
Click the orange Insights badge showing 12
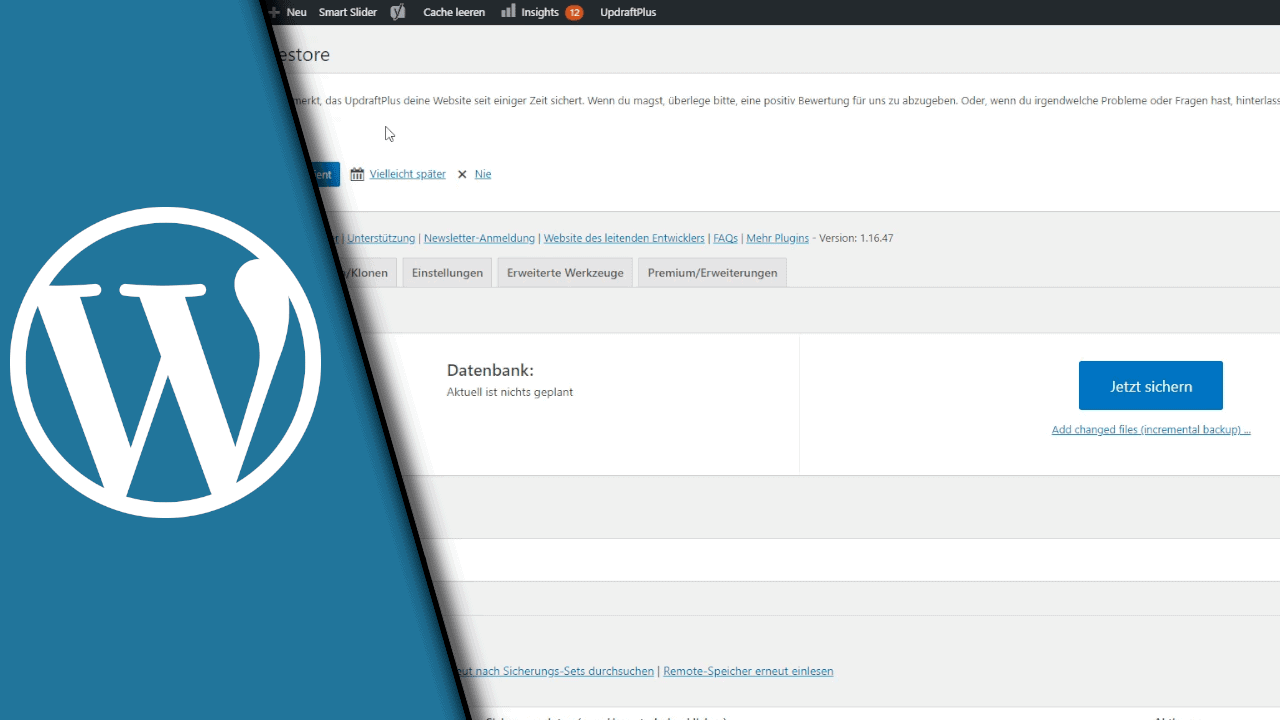tap(574, 12)
